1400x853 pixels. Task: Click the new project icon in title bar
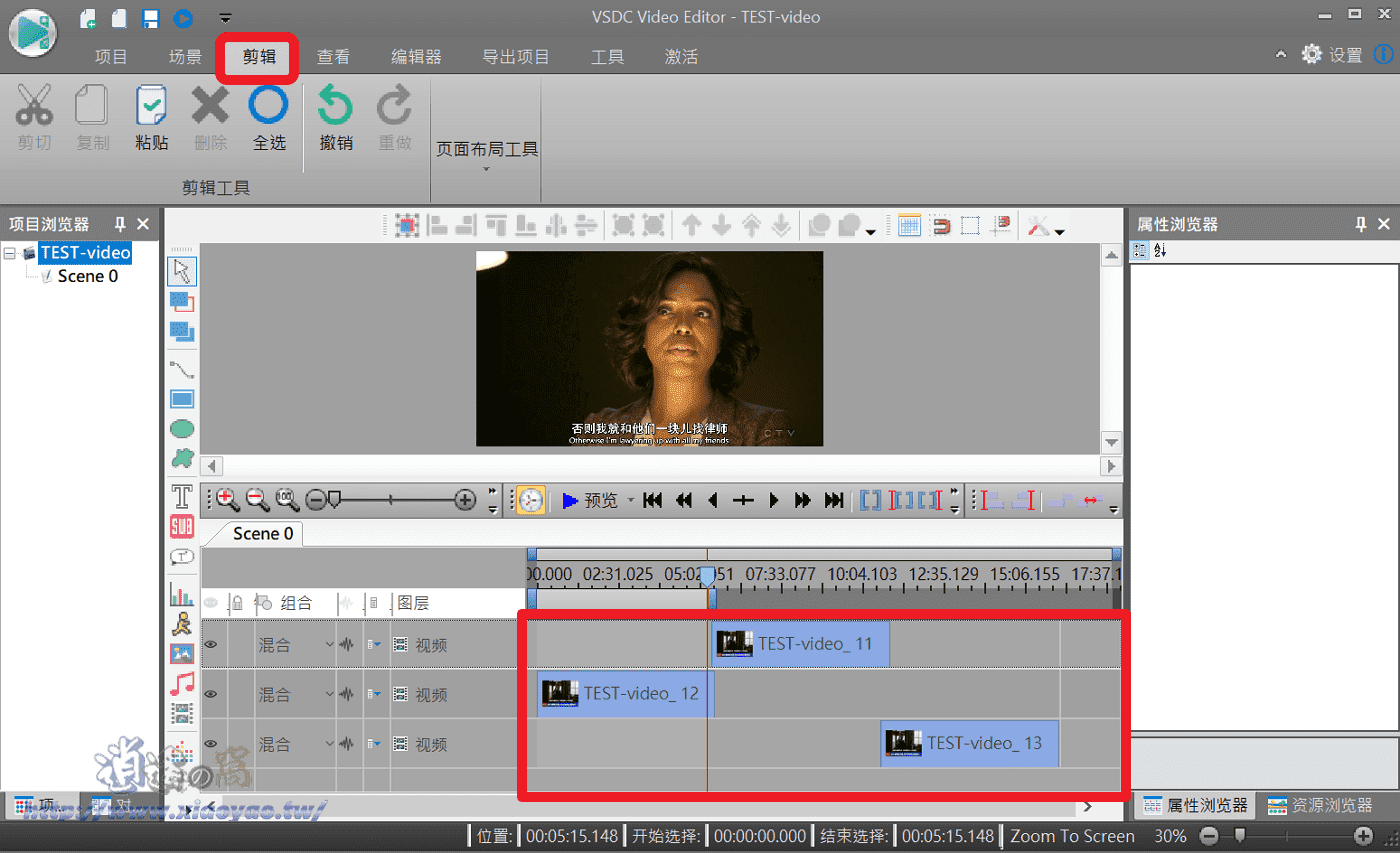coord(88,17)
